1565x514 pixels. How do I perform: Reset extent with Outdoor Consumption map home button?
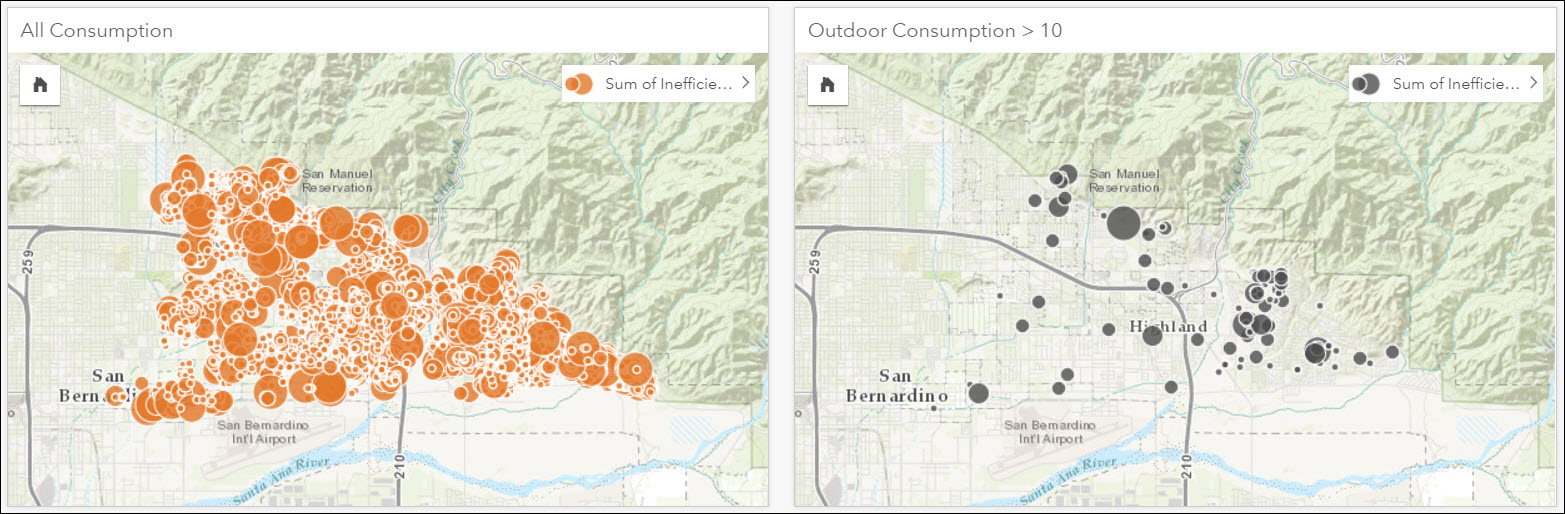827,84
